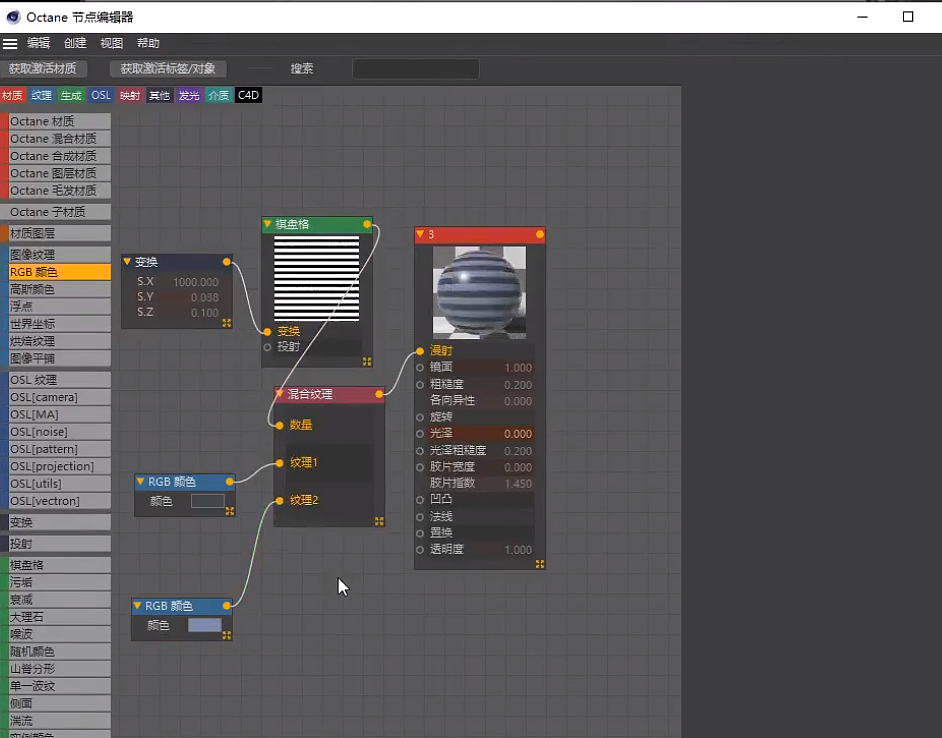The height and width of the screenshot is (738, 942).
Task: Choose OSL[camera] from the OSL list
Action: [x=44, y=397]
